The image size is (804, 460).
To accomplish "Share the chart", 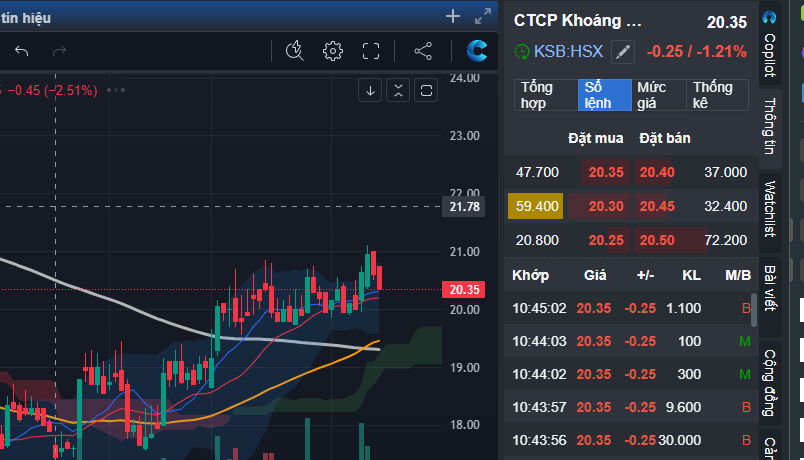I will pyautogui.click(x=423, y=51).
